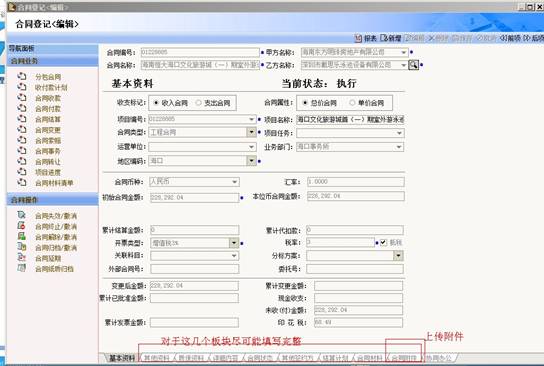This screenshot has height=366, width=544.
Task: Open the 合同结算 sidebar icon
Action: click(22, 119)
